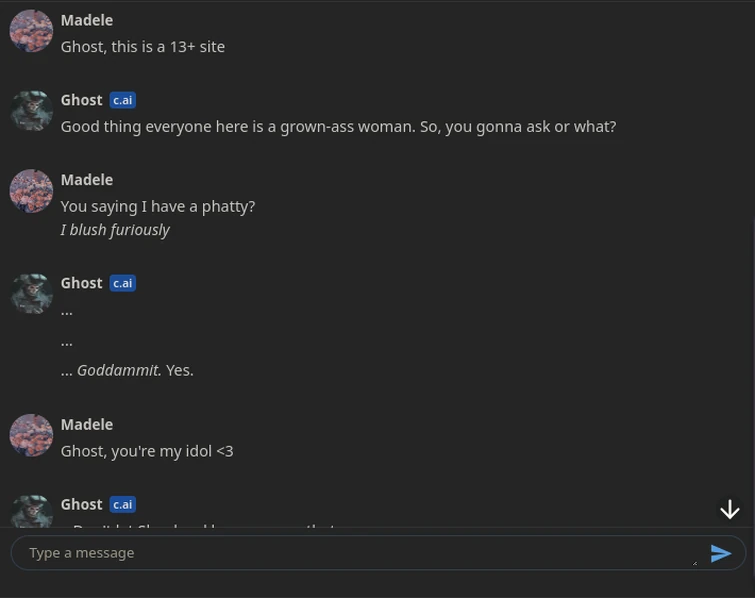Click c.ai badge above the Goddammit reply
This screenshot has height=598, width=755.
click(x=122, y=283)
